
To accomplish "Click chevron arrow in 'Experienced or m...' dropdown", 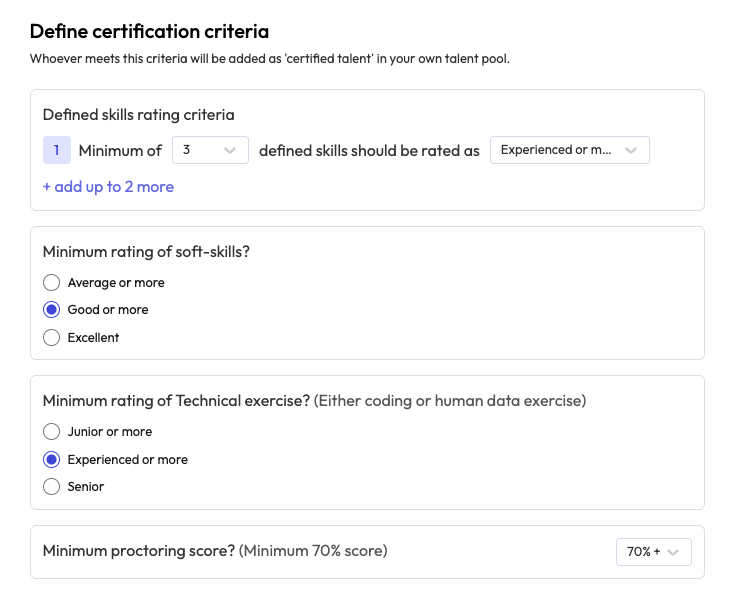I will click(x=630, y=151).
